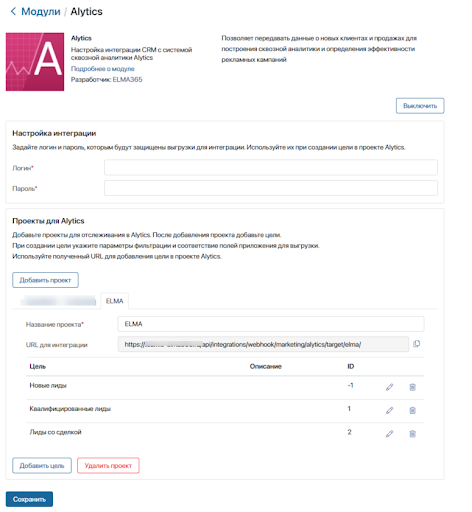Click the Добавить проект button
Screen dimensions: 472x512
point(45,280)
